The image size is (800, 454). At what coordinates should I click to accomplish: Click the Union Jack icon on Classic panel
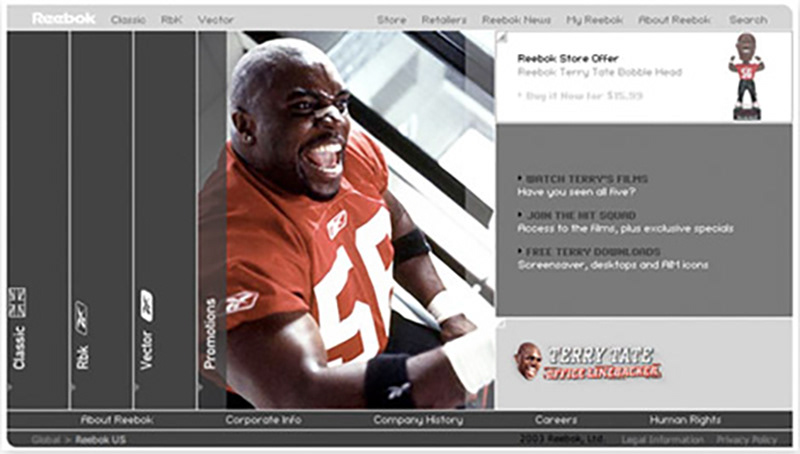click(x=17, y=302)
